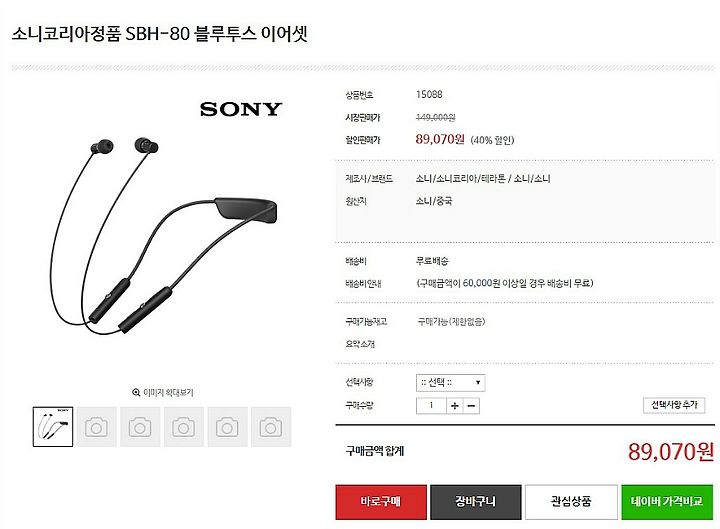Increase quantity with the plus button
The width and height of the screenshot is (720, 529).
pyautogui.click(x=455, y=406)
